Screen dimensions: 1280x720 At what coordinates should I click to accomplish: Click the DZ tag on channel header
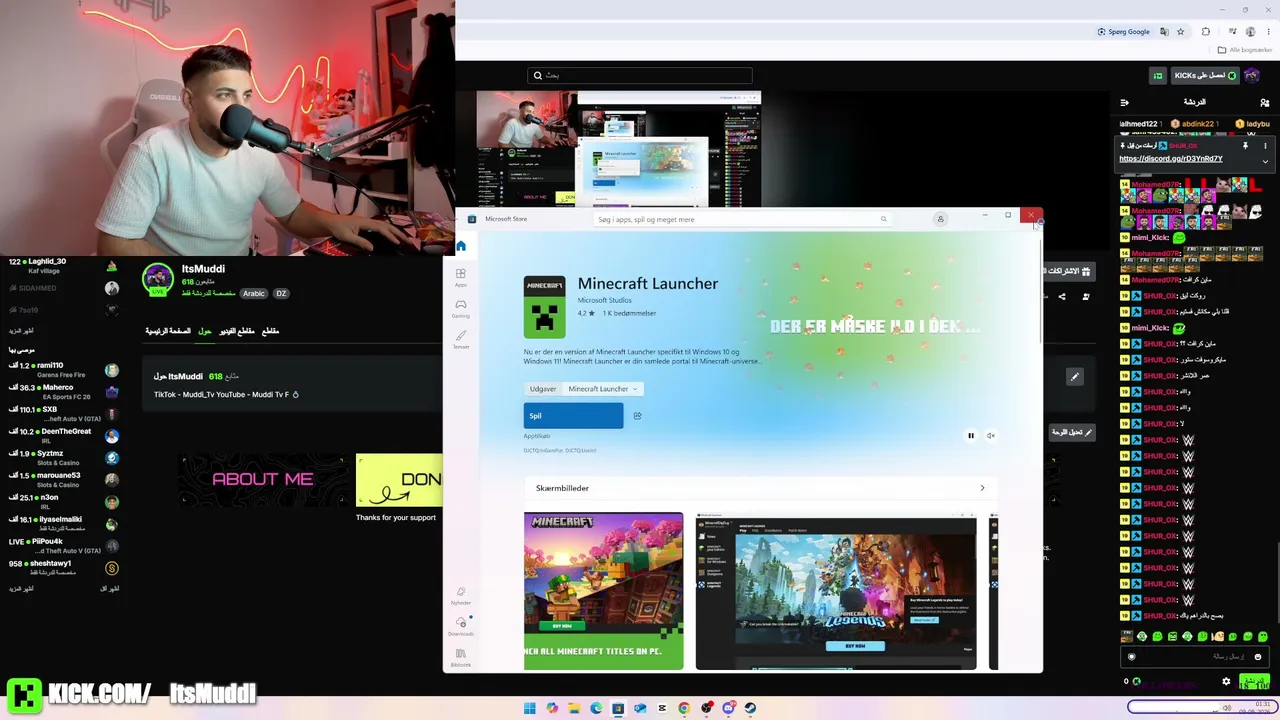(x=281, y=293)
